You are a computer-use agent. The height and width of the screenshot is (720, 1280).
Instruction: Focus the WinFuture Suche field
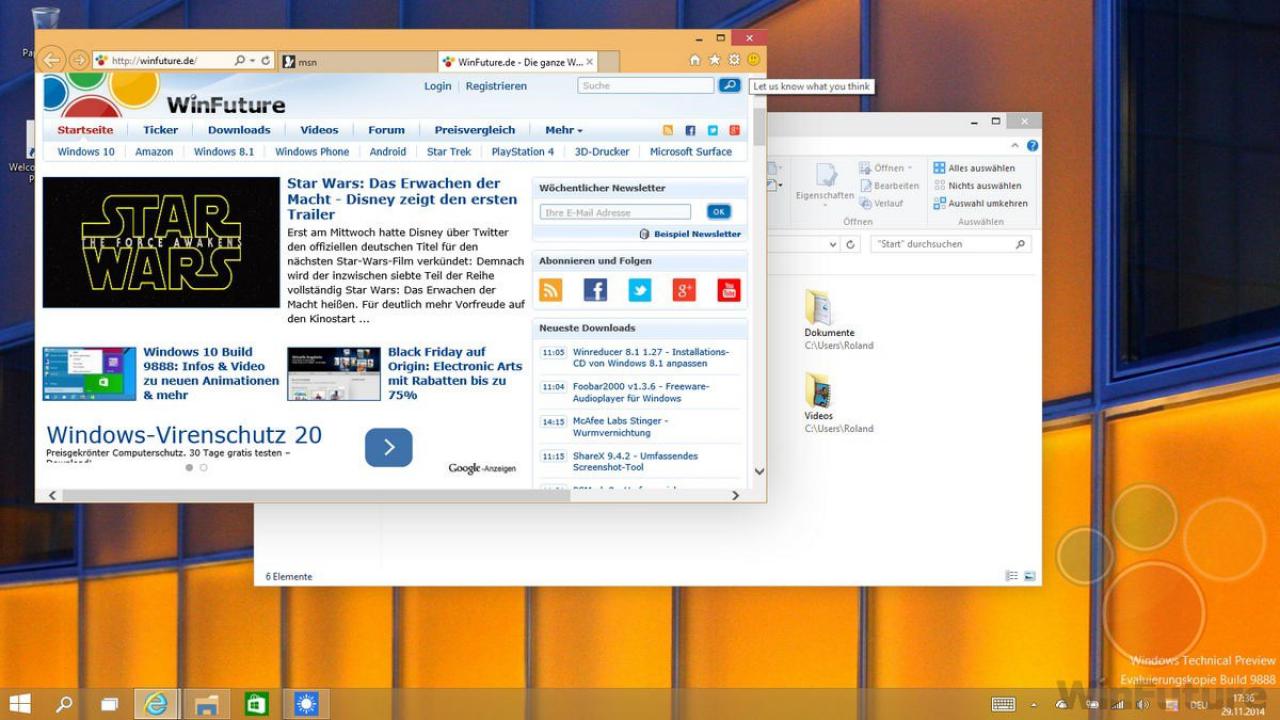tap(646, 86)
